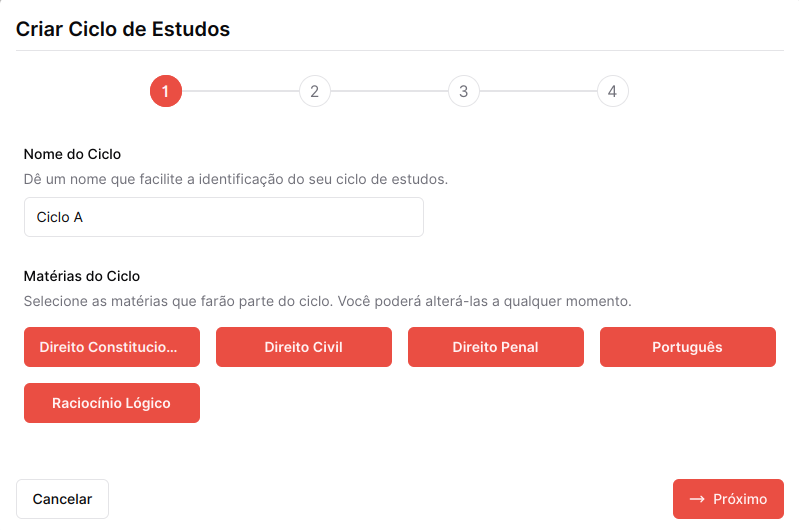Screen dimensions: 799x530
Task: Click the arrow icon in the Próximo button
Action: (697, 499)
